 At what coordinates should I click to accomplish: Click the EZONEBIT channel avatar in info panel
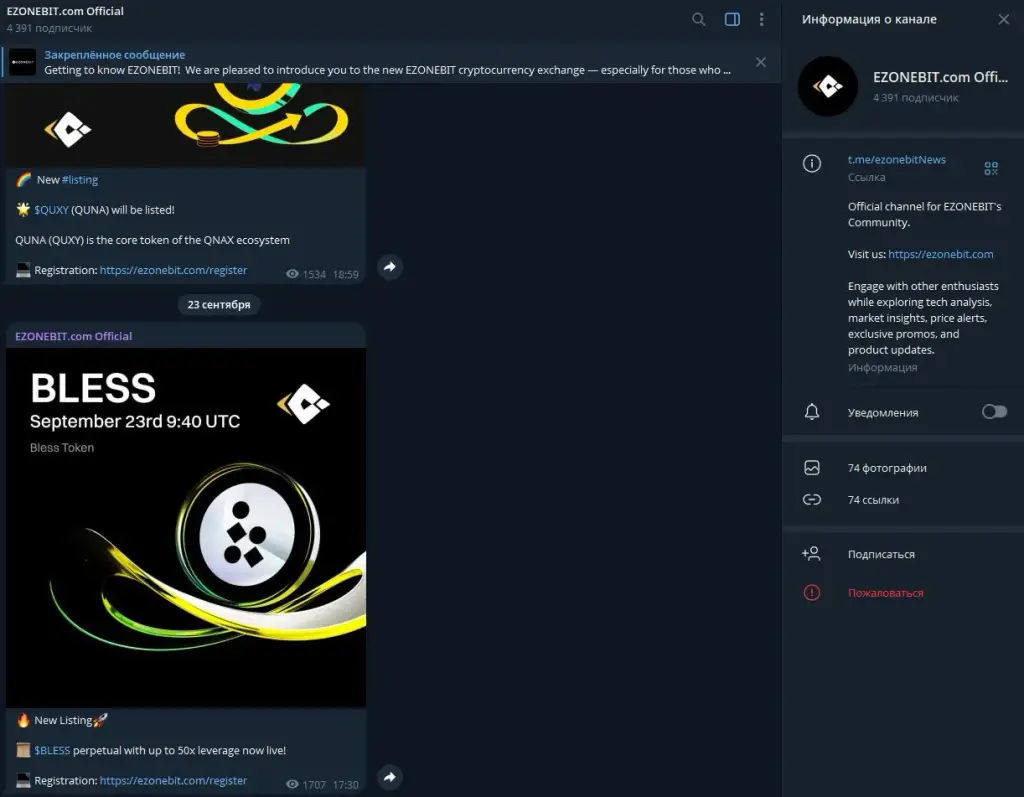[827, 86]
